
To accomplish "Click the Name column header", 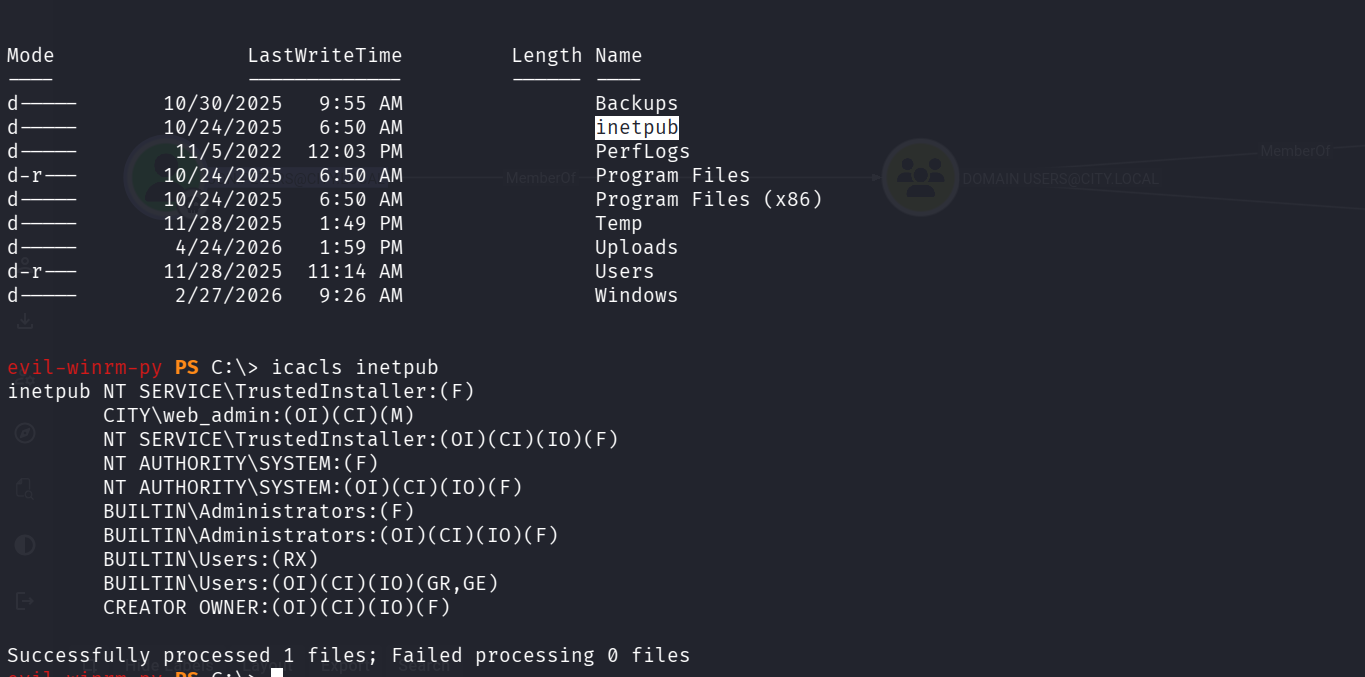I will pyautogui.click(x=618, y=55).
